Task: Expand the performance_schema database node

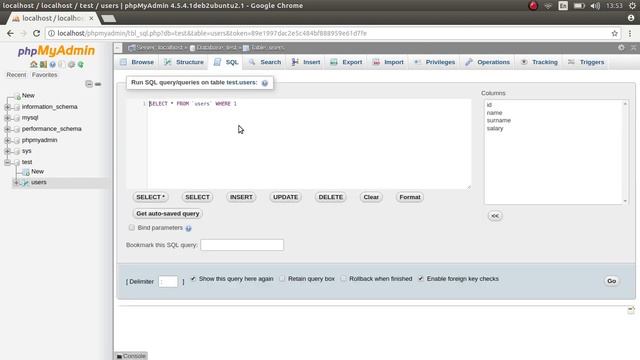Action: tap(7, 129)
